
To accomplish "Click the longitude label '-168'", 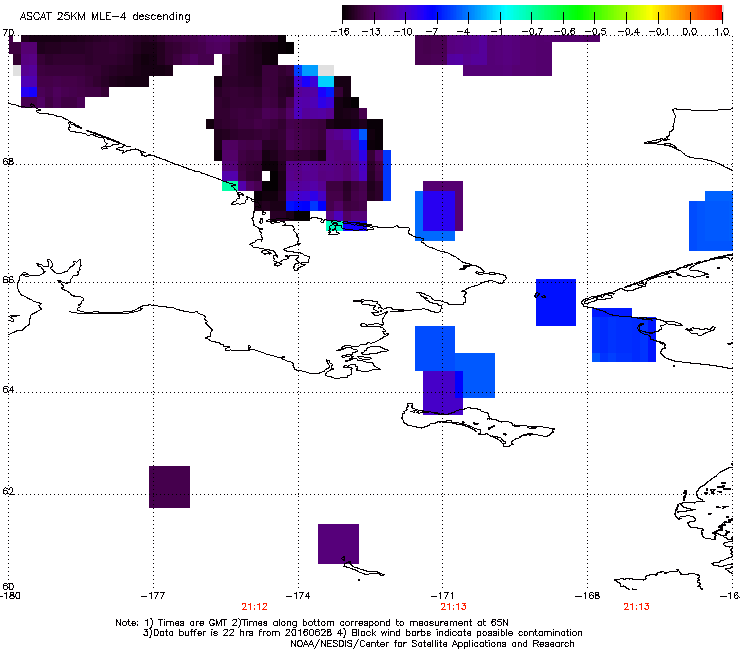I will [588, 596].
